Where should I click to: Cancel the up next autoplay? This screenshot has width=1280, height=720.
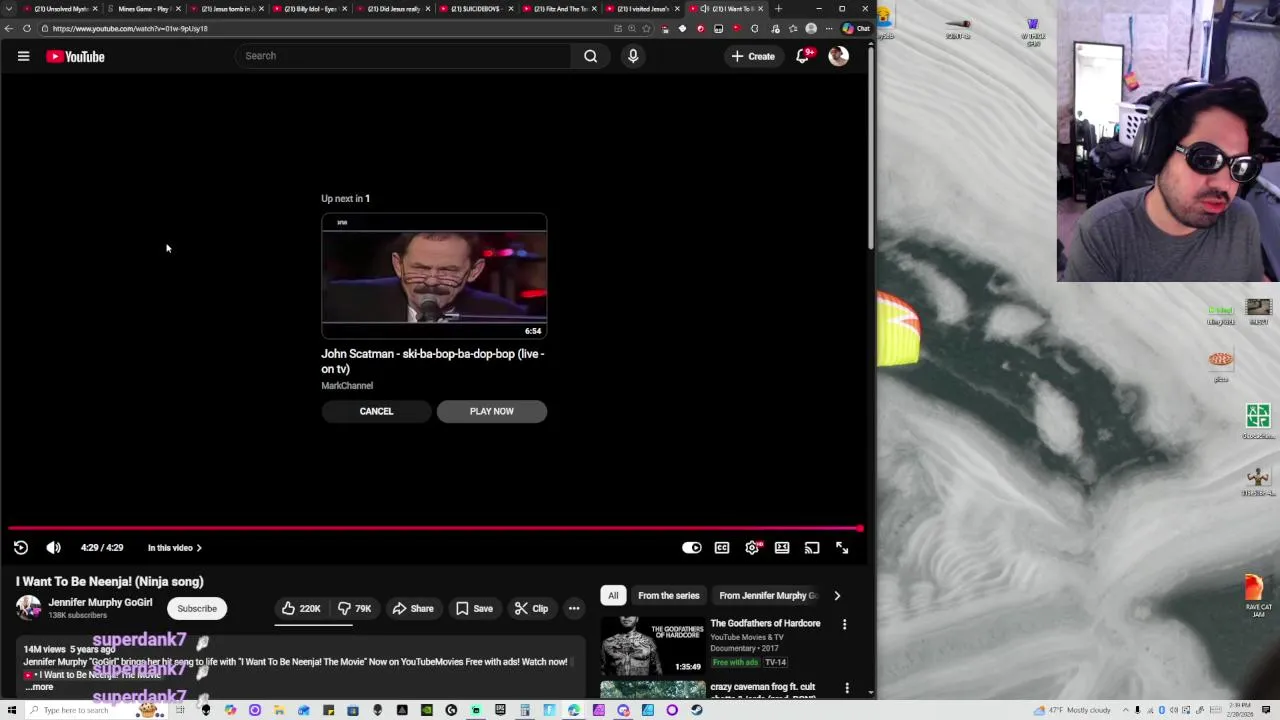(x=376, y=411)
